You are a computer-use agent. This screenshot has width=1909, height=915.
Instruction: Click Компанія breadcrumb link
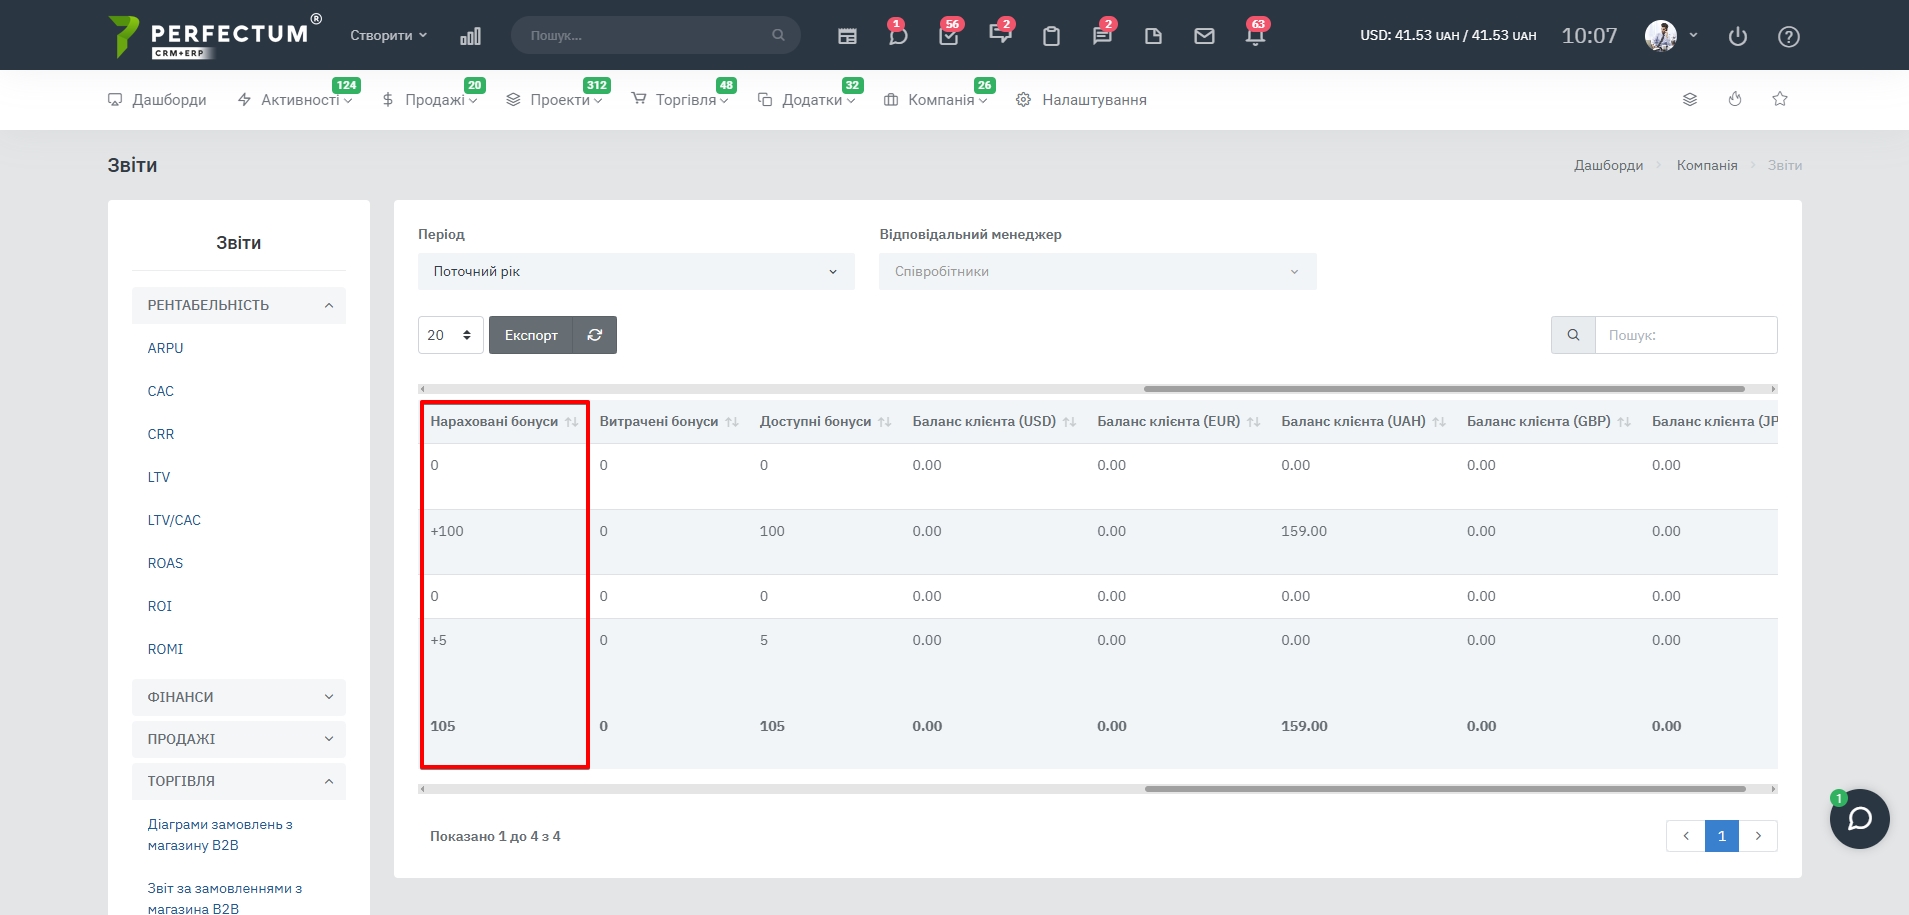(1707, 165)
